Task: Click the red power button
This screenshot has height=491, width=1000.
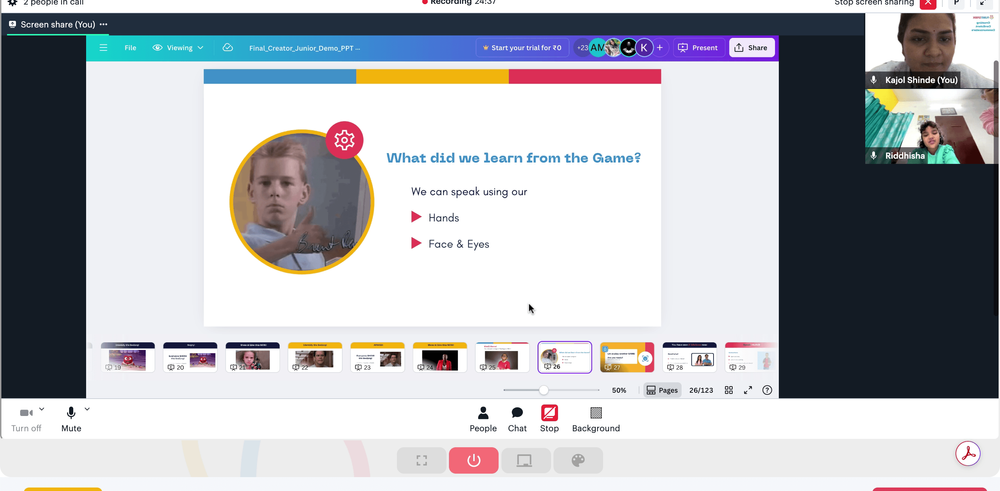Action: 473,460
